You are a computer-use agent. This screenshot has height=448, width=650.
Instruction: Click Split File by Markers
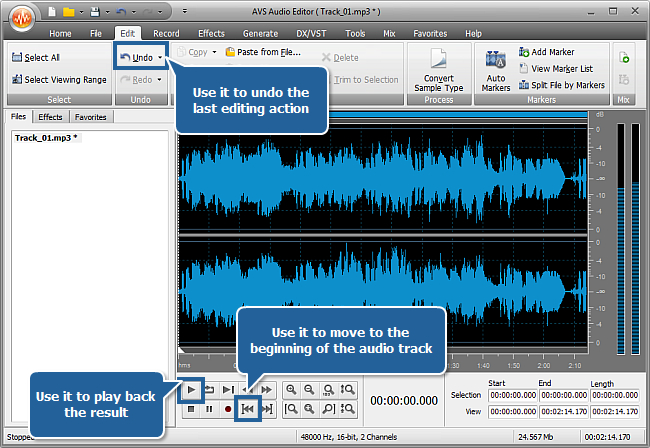click(562, 85)
